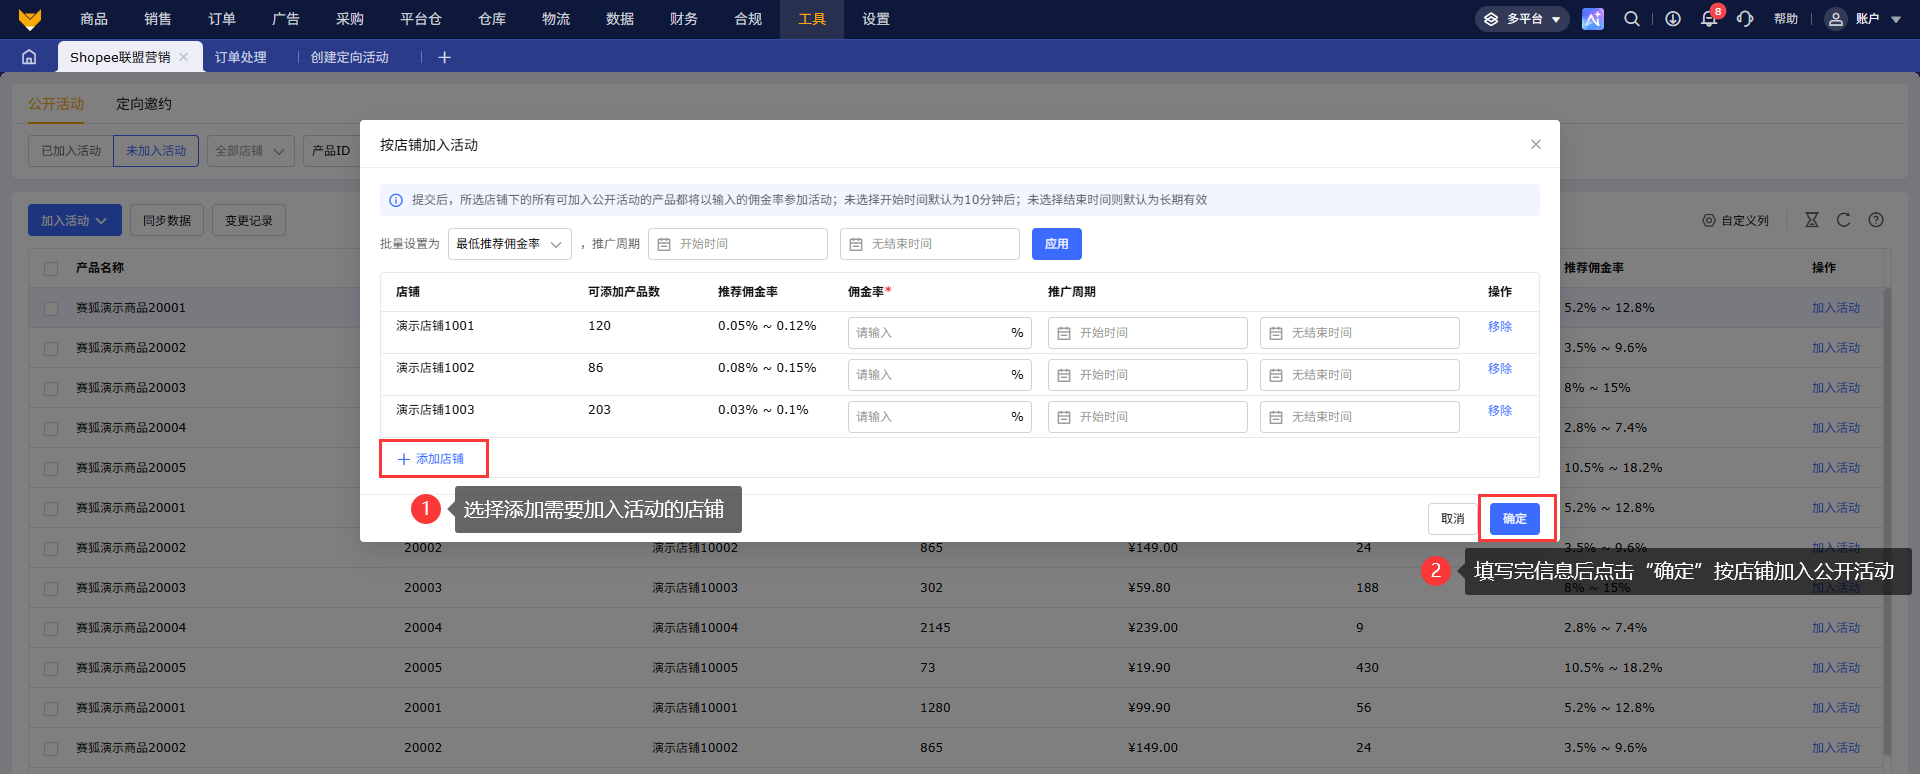This screenshot has width=1920, height=774.
Task: Close the Shopee联盟营销 tab
Action: (184, 57)
